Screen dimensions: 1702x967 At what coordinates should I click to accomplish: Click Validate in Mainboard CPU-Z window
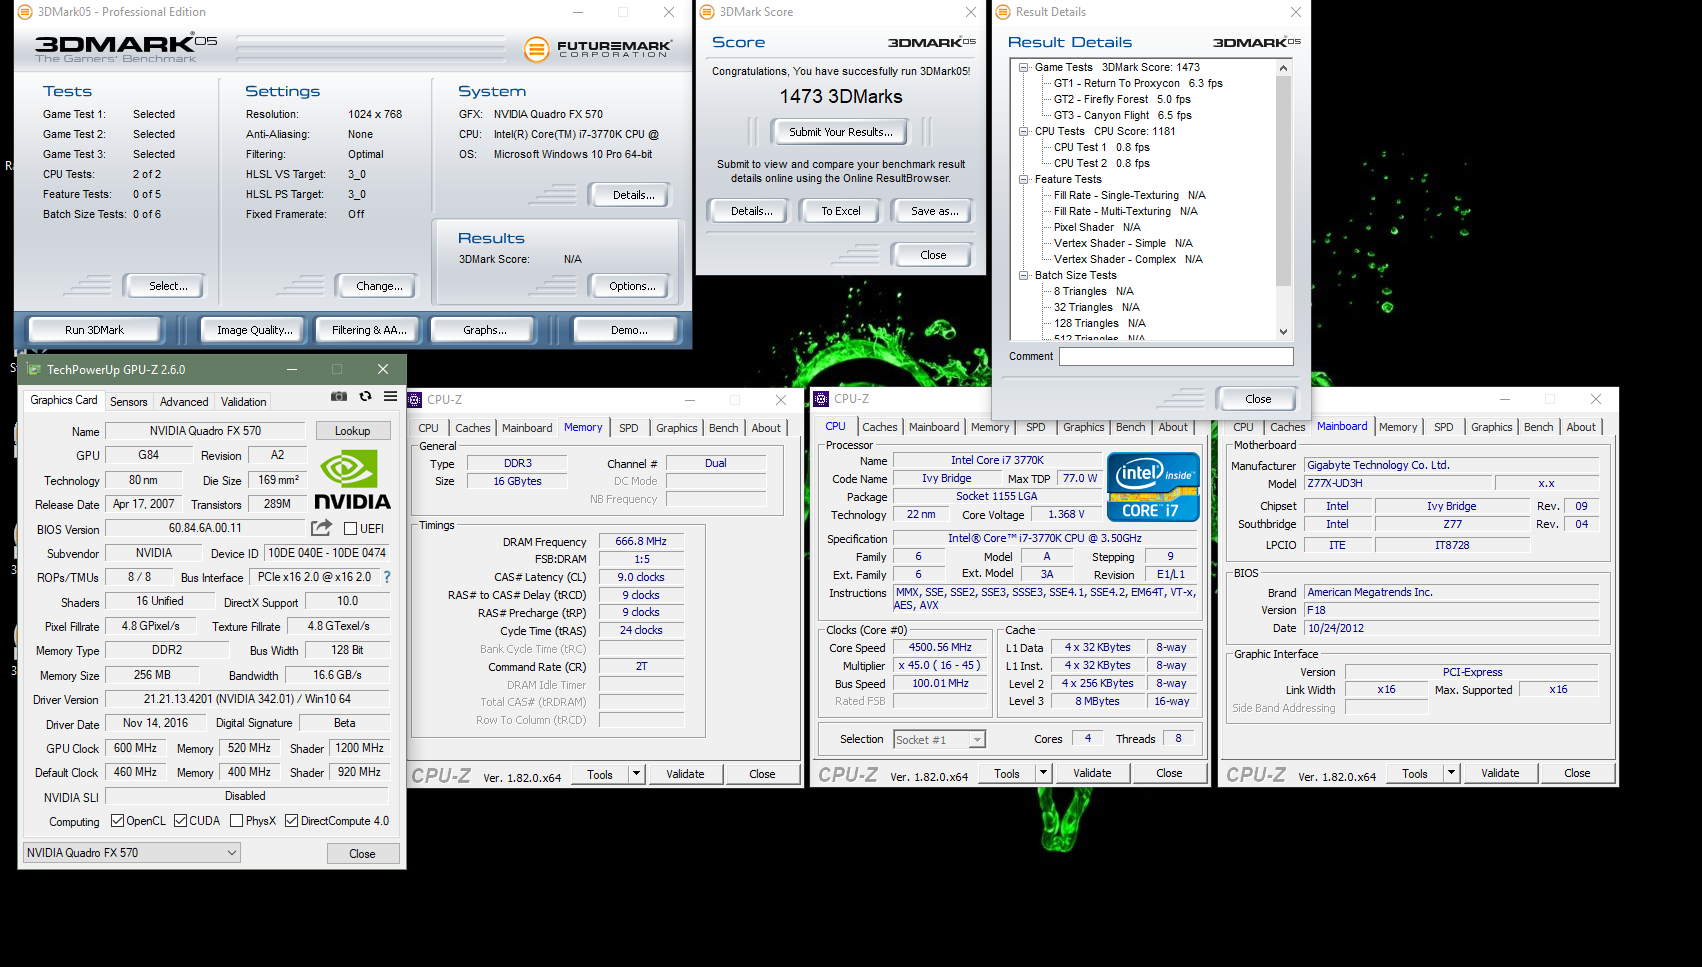tap(1500, 773)
